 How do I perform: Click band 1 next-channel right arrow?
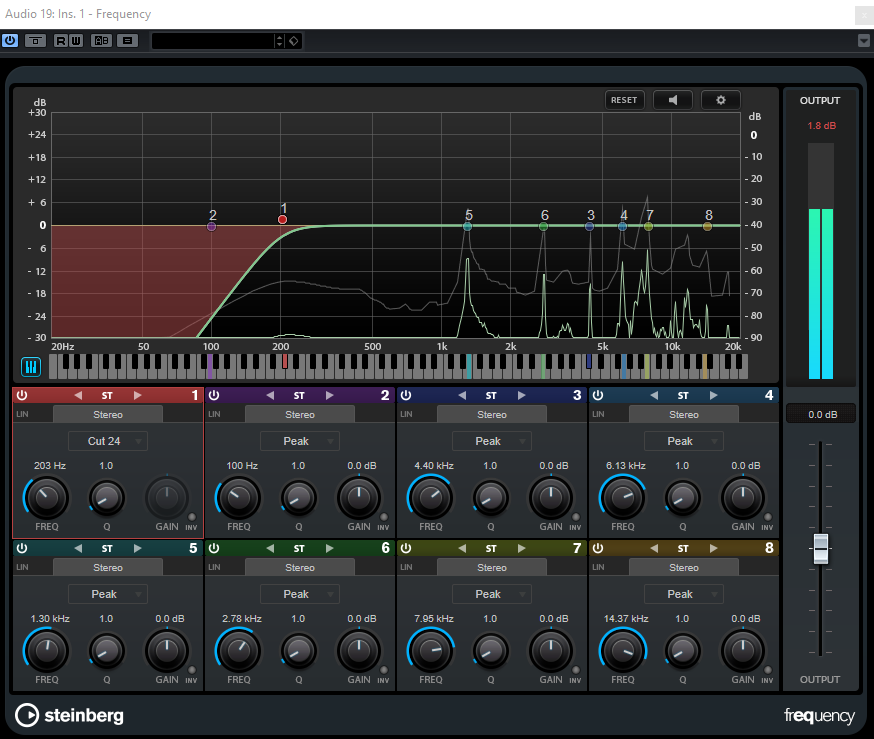coord(137,395)
